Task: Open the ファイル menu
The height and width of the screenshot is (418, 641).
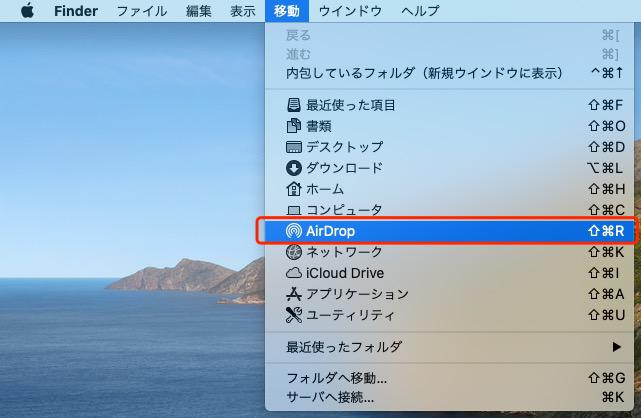Action: (142, 11)
